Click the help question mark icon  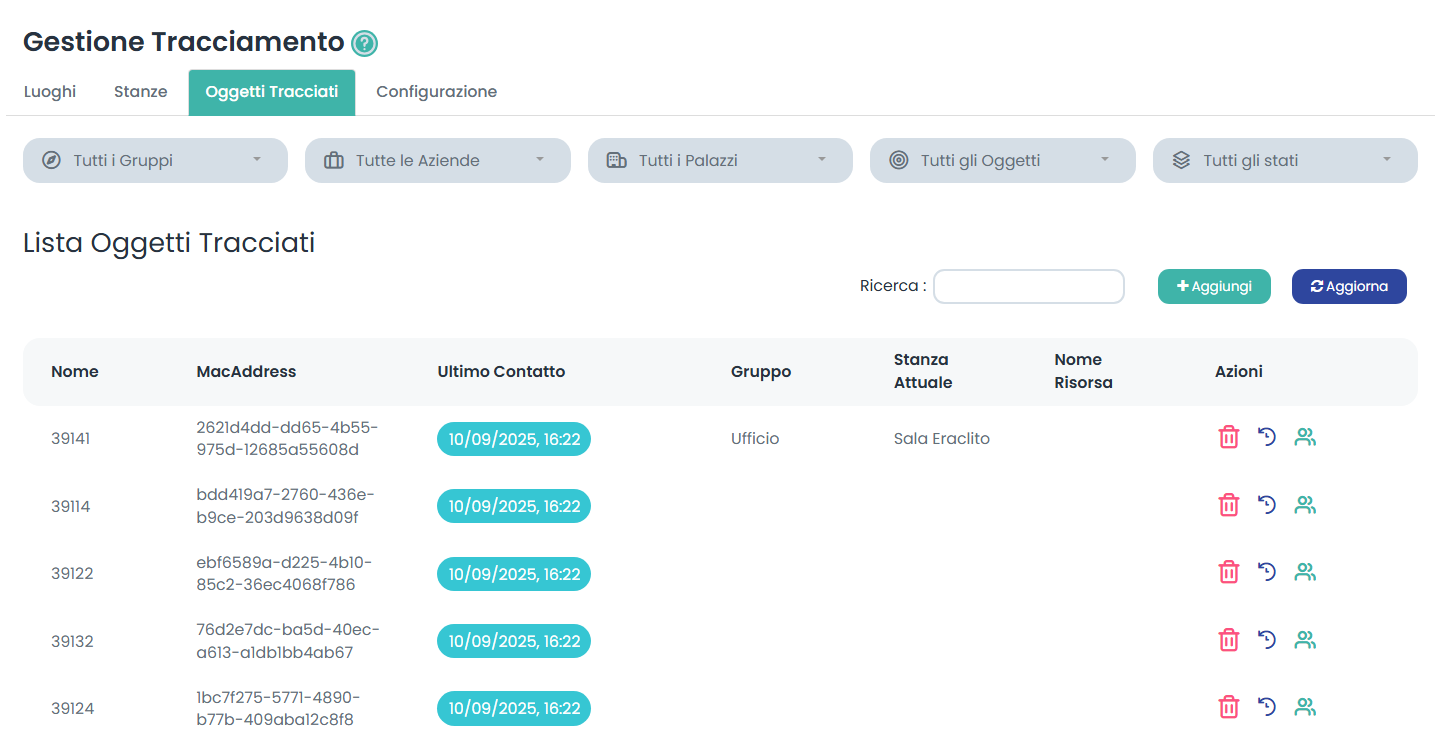[x=364, y=43]
